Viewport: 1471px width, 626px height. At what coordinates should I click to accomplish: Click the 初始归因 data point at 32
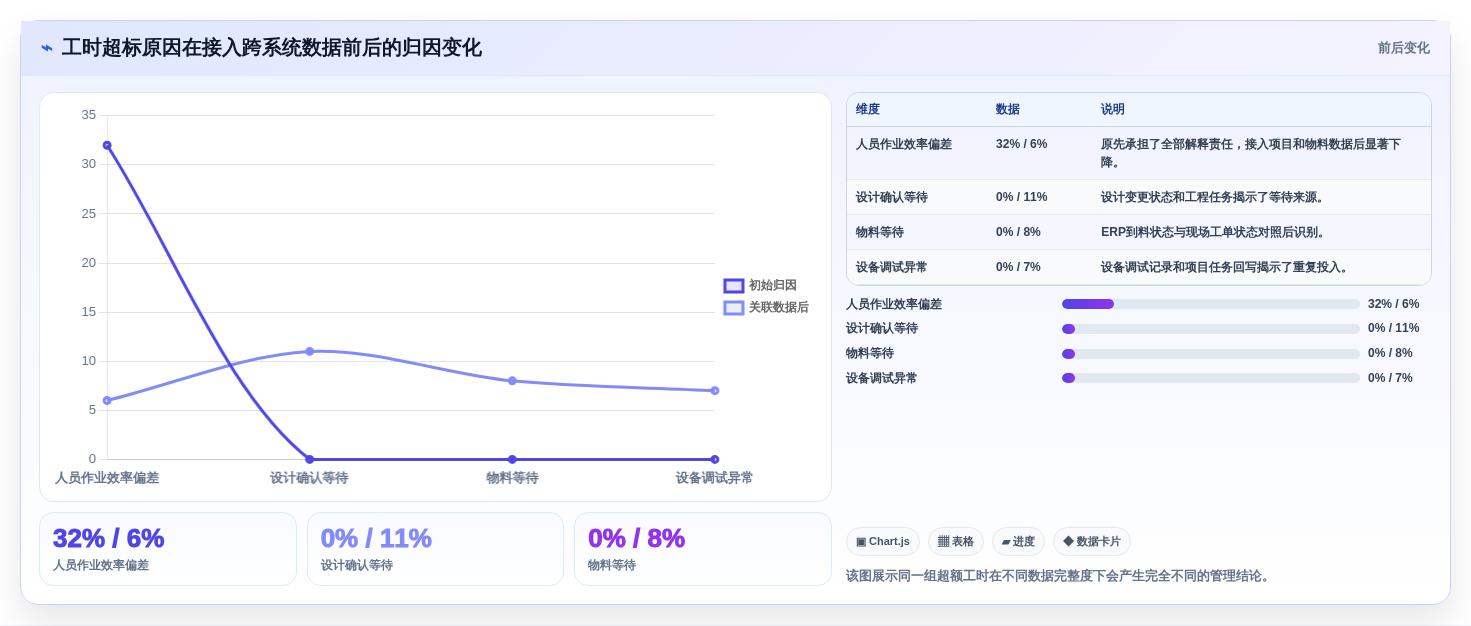point(107,145)
